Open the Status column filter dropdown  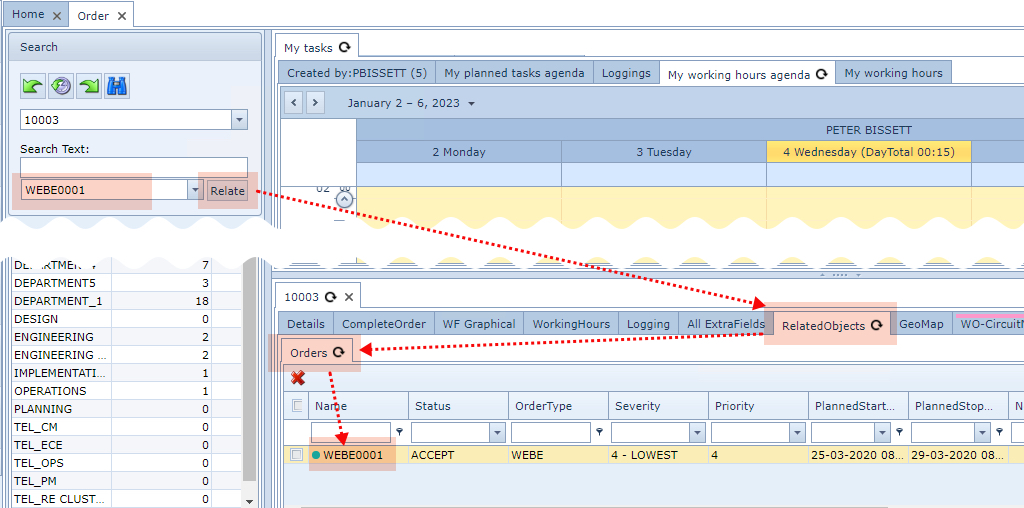pos(497,432)
